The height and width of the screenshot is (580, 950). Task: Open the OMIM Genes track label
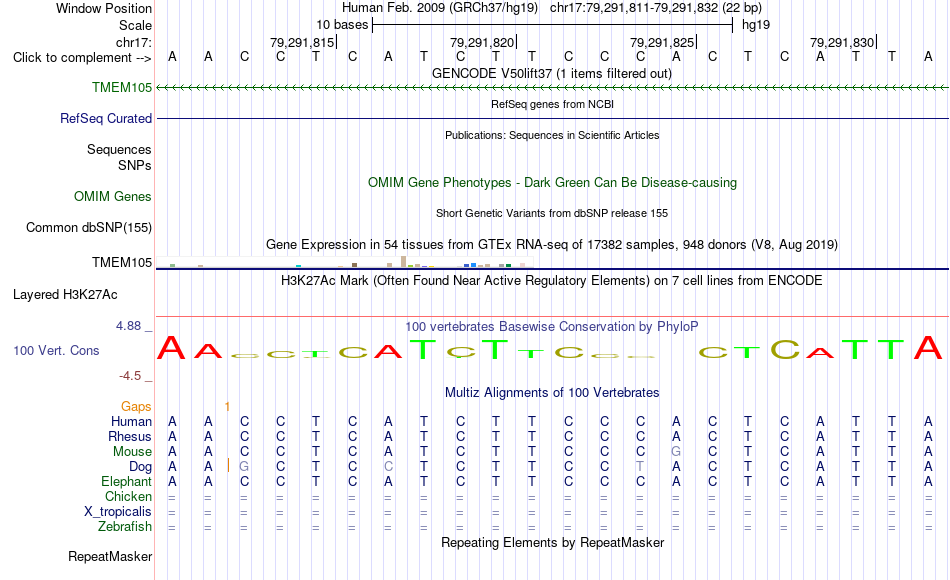coord(113,196)
